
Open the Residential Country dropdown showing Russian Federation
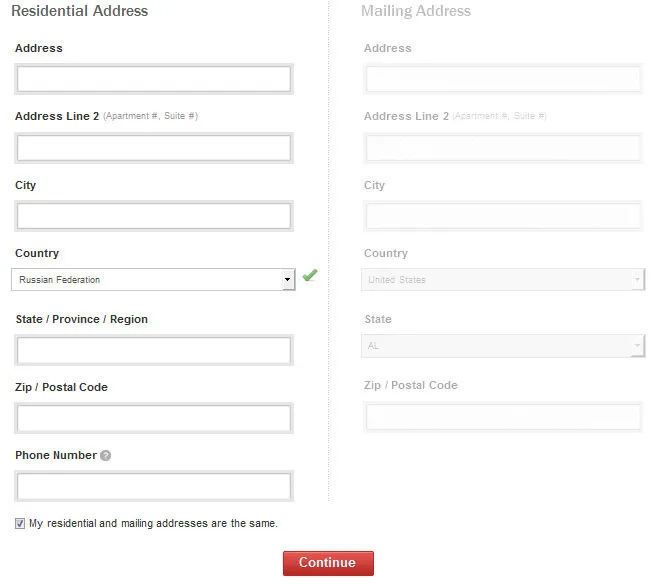pos(153,279)
